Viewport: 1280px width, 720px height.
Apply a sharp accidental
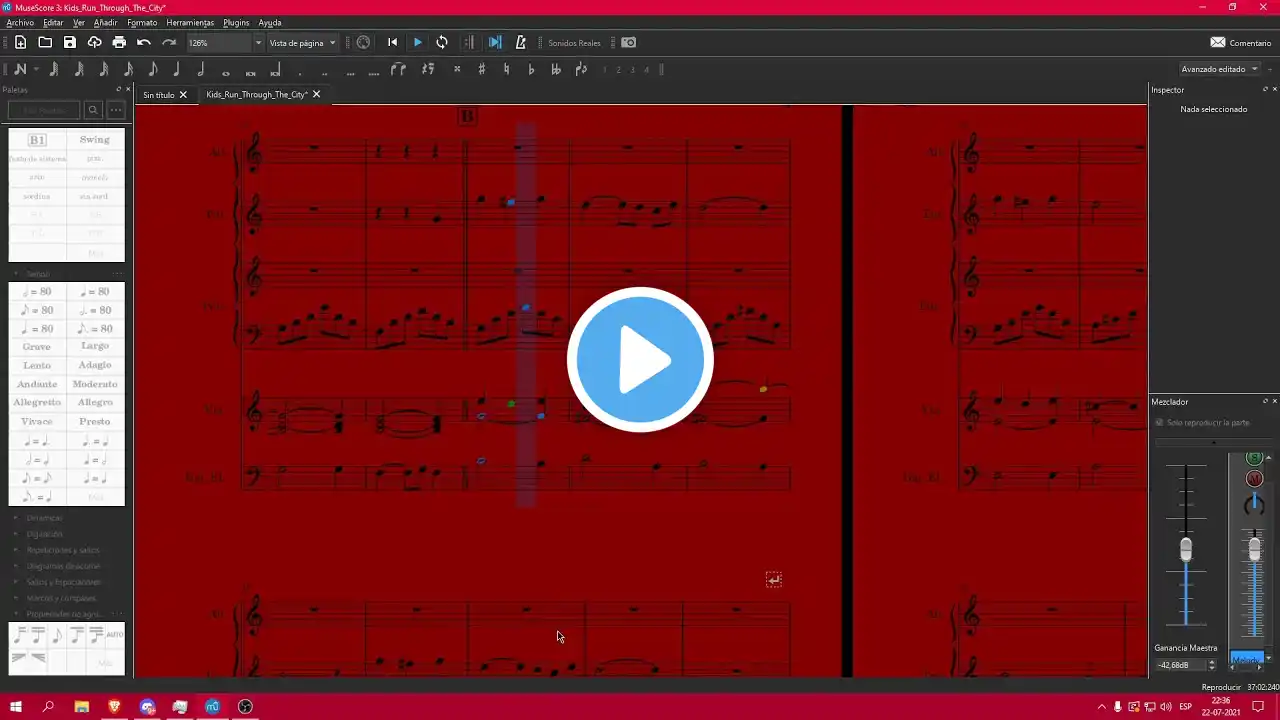pos(482,69)
